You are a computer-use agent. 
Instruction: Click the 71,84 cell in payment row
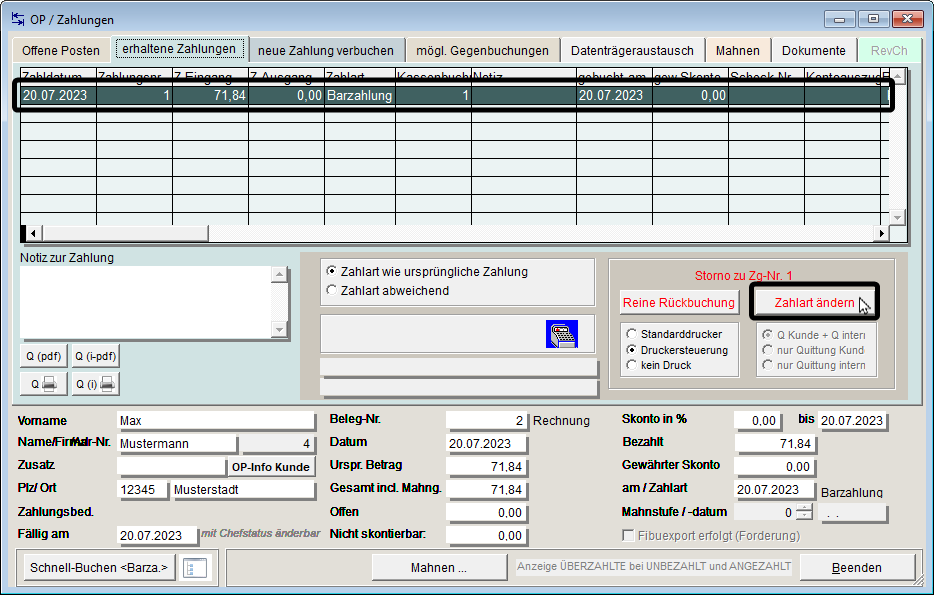tap(210, 95)
